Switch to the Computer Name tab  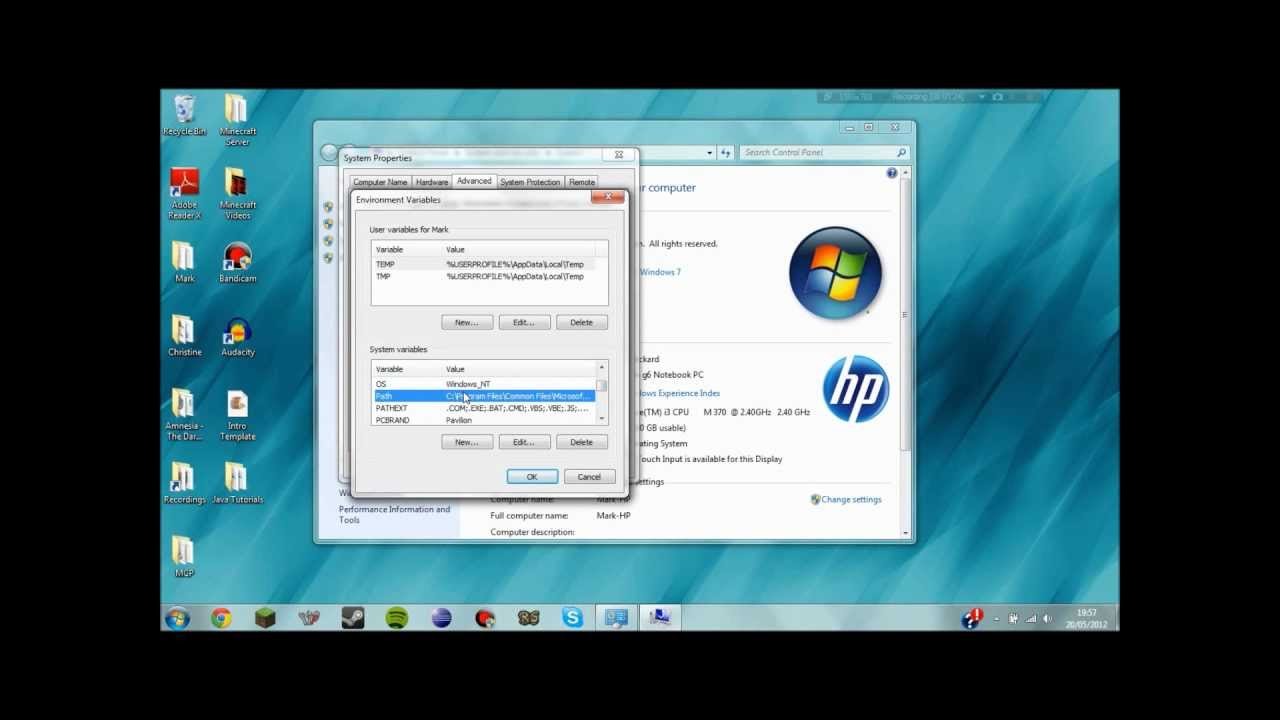pos(380,182)
